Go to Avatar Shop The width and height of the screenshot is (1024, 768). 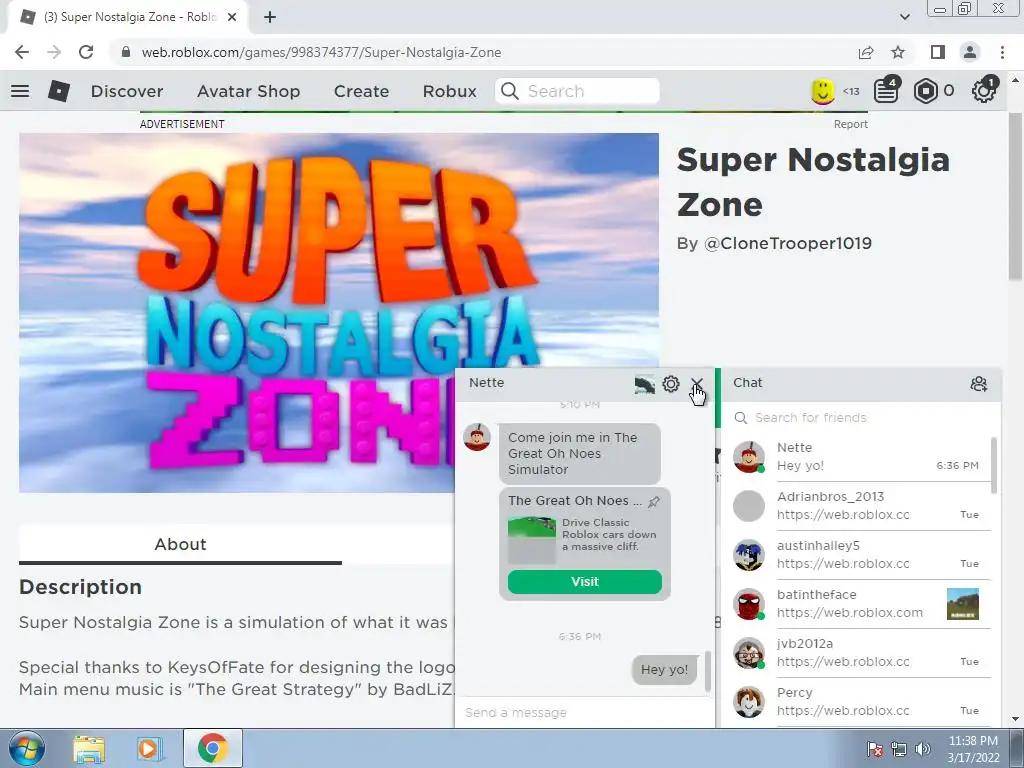tap(248, 91)
